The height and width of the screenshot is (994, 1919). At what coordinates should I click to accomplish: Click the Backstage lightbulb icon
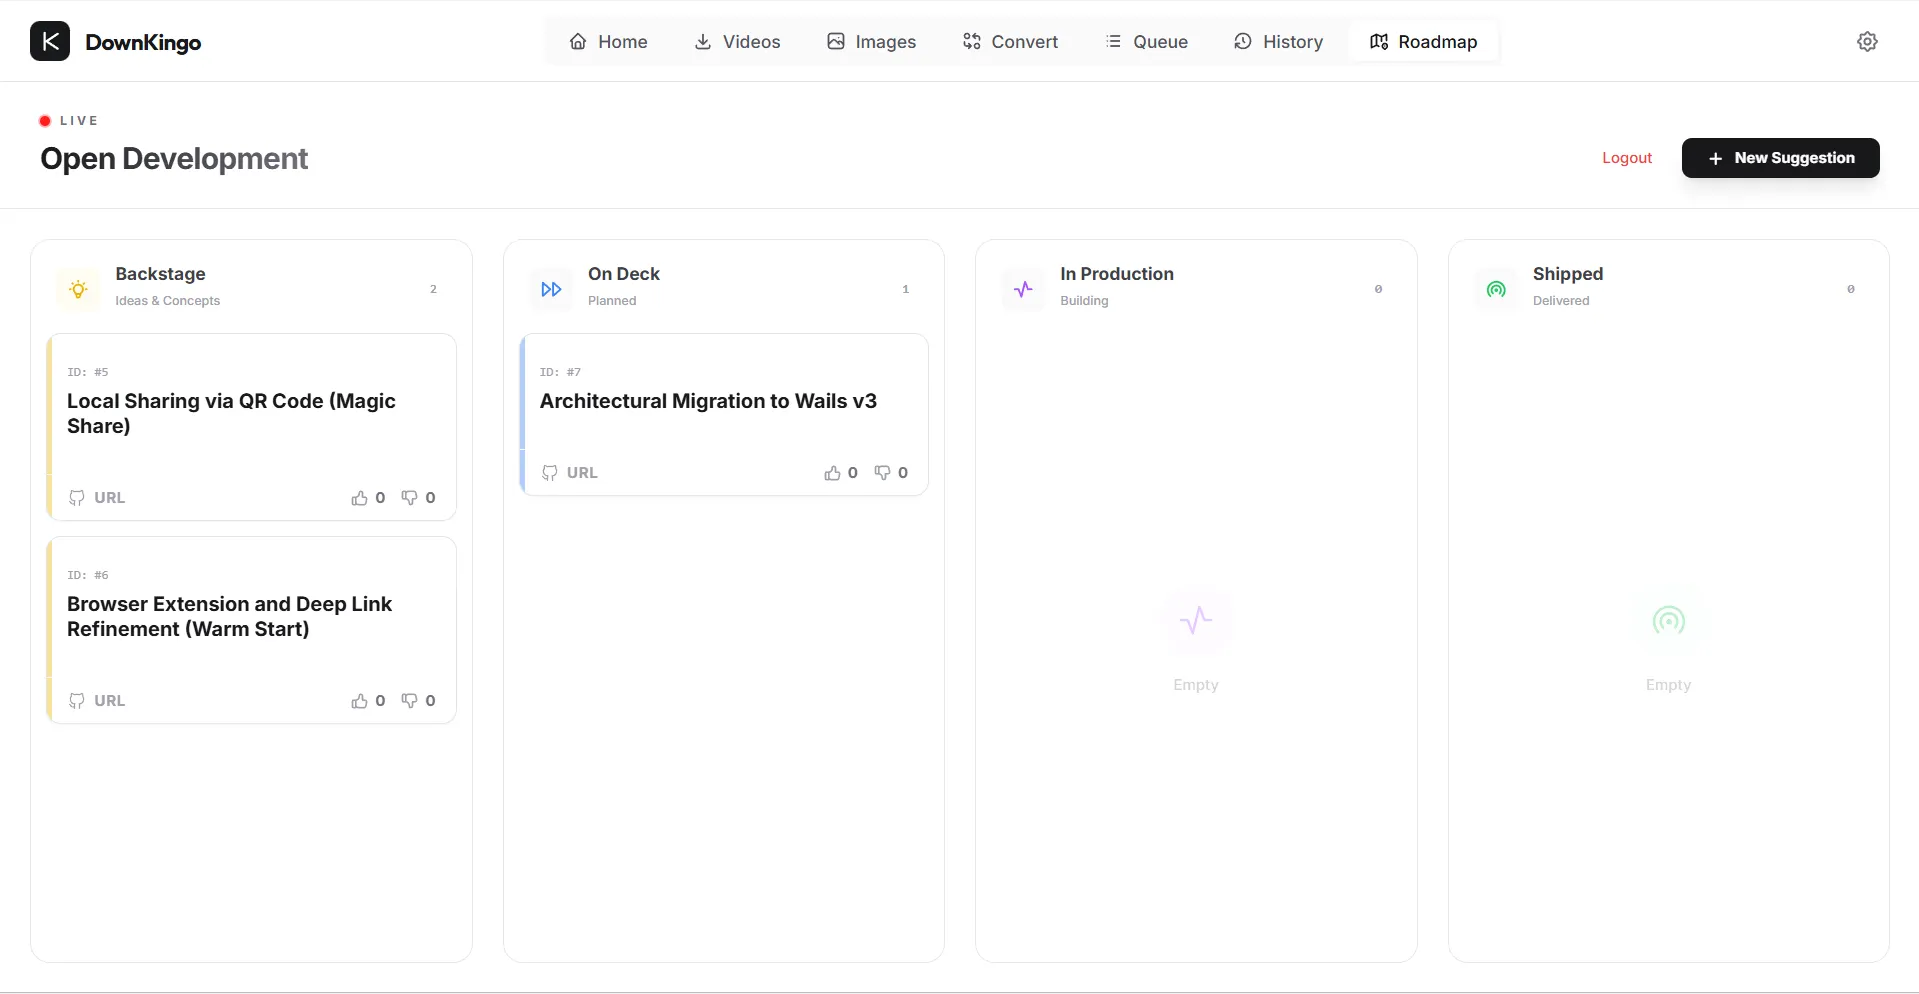78,288
